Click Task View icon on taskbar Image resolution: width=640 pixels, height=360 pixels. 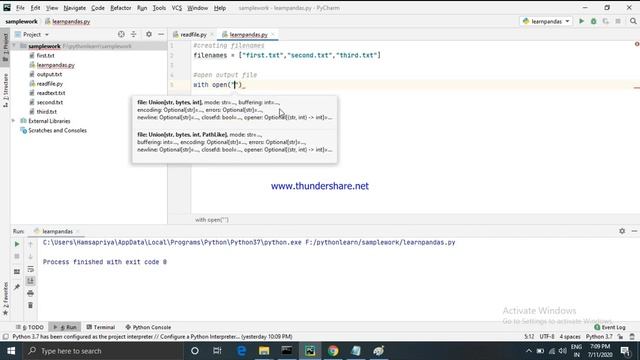[x=217, y=351]
